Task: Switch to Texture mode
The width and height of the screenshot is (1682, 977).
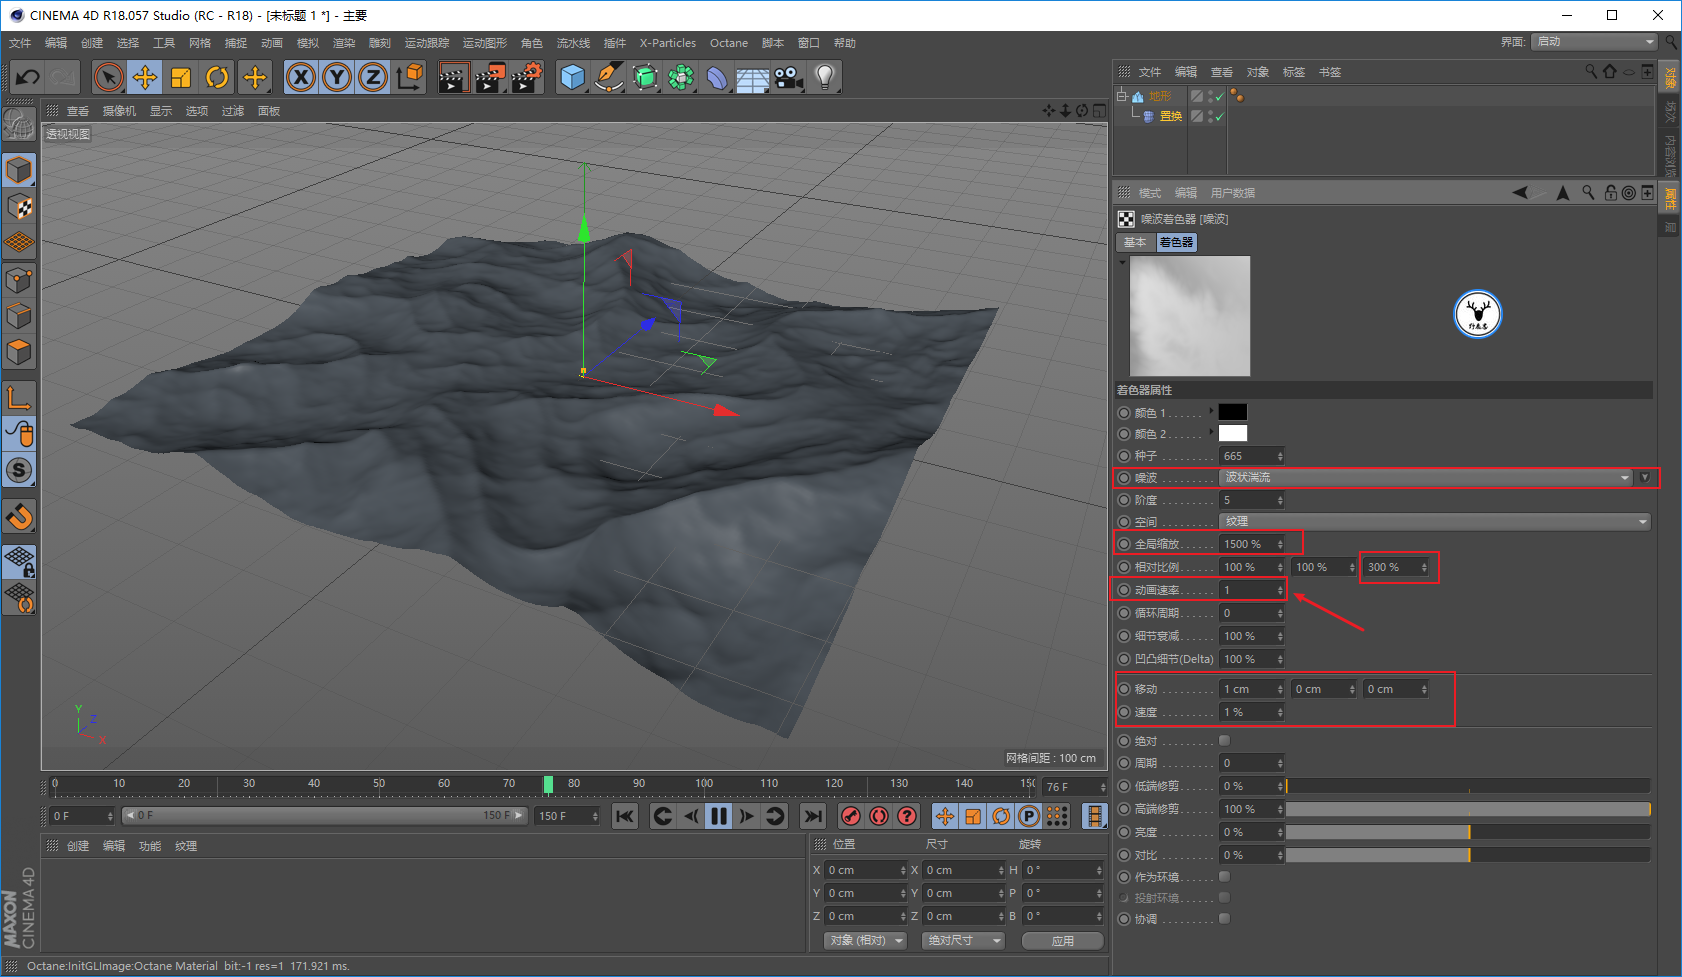Action: point(19,207)
